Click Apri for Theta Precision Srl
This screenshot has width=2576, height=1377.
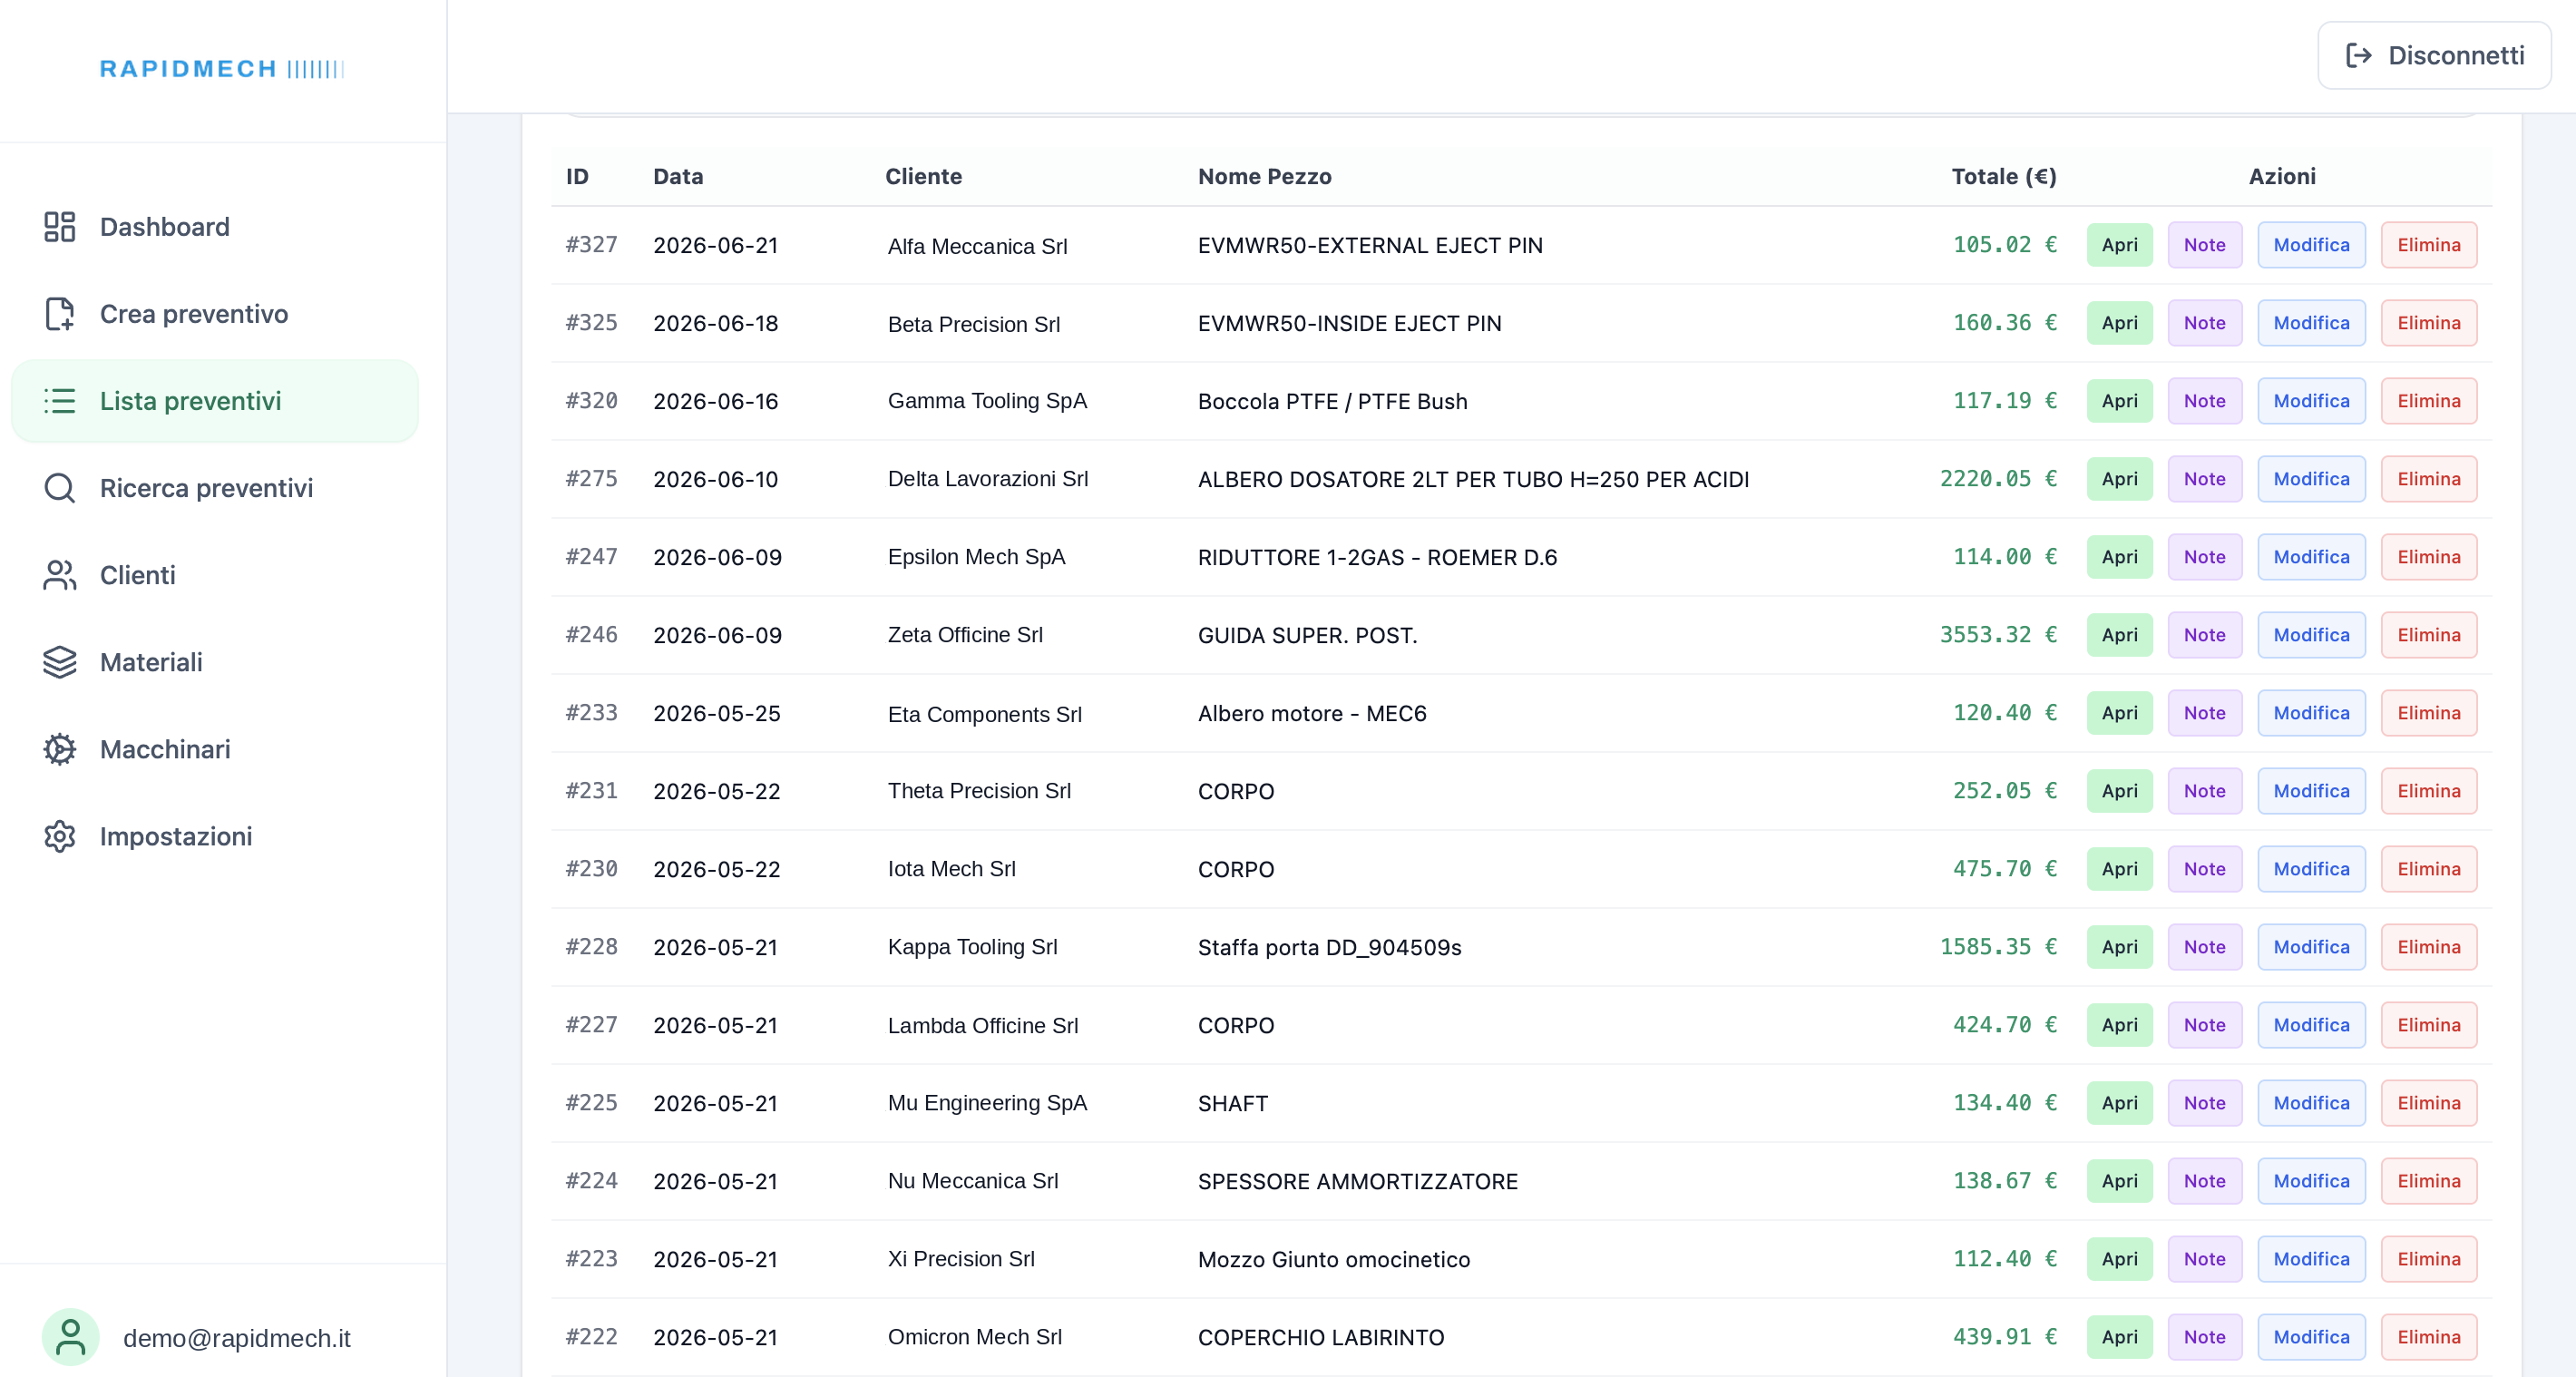pyautogui.click(x=2119, y=791)
